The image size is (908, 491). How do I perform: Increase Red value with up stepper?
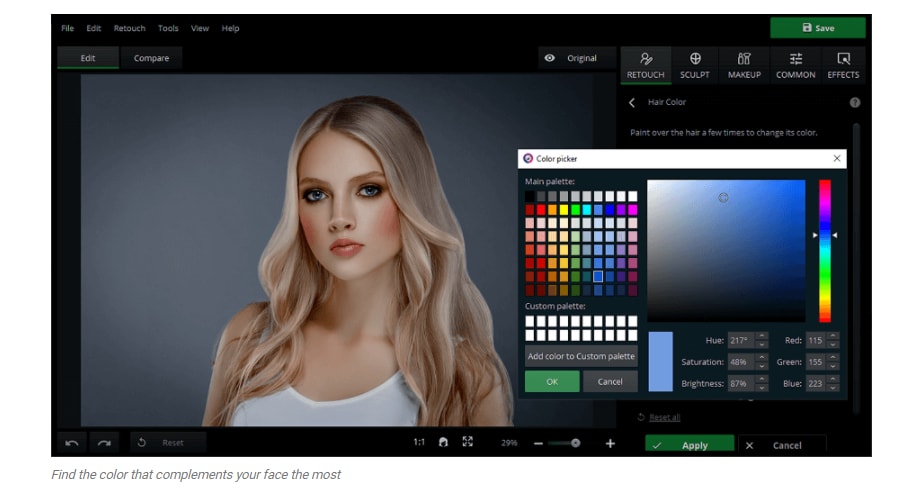833,336
